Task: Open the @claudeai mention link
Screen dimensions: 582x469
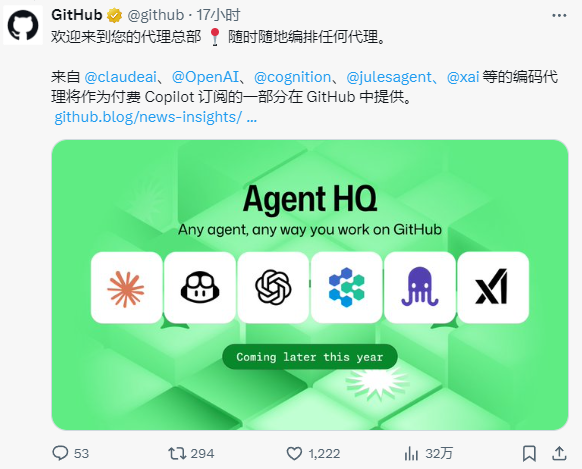Action: pyautogui.click(x=121, y=77)
